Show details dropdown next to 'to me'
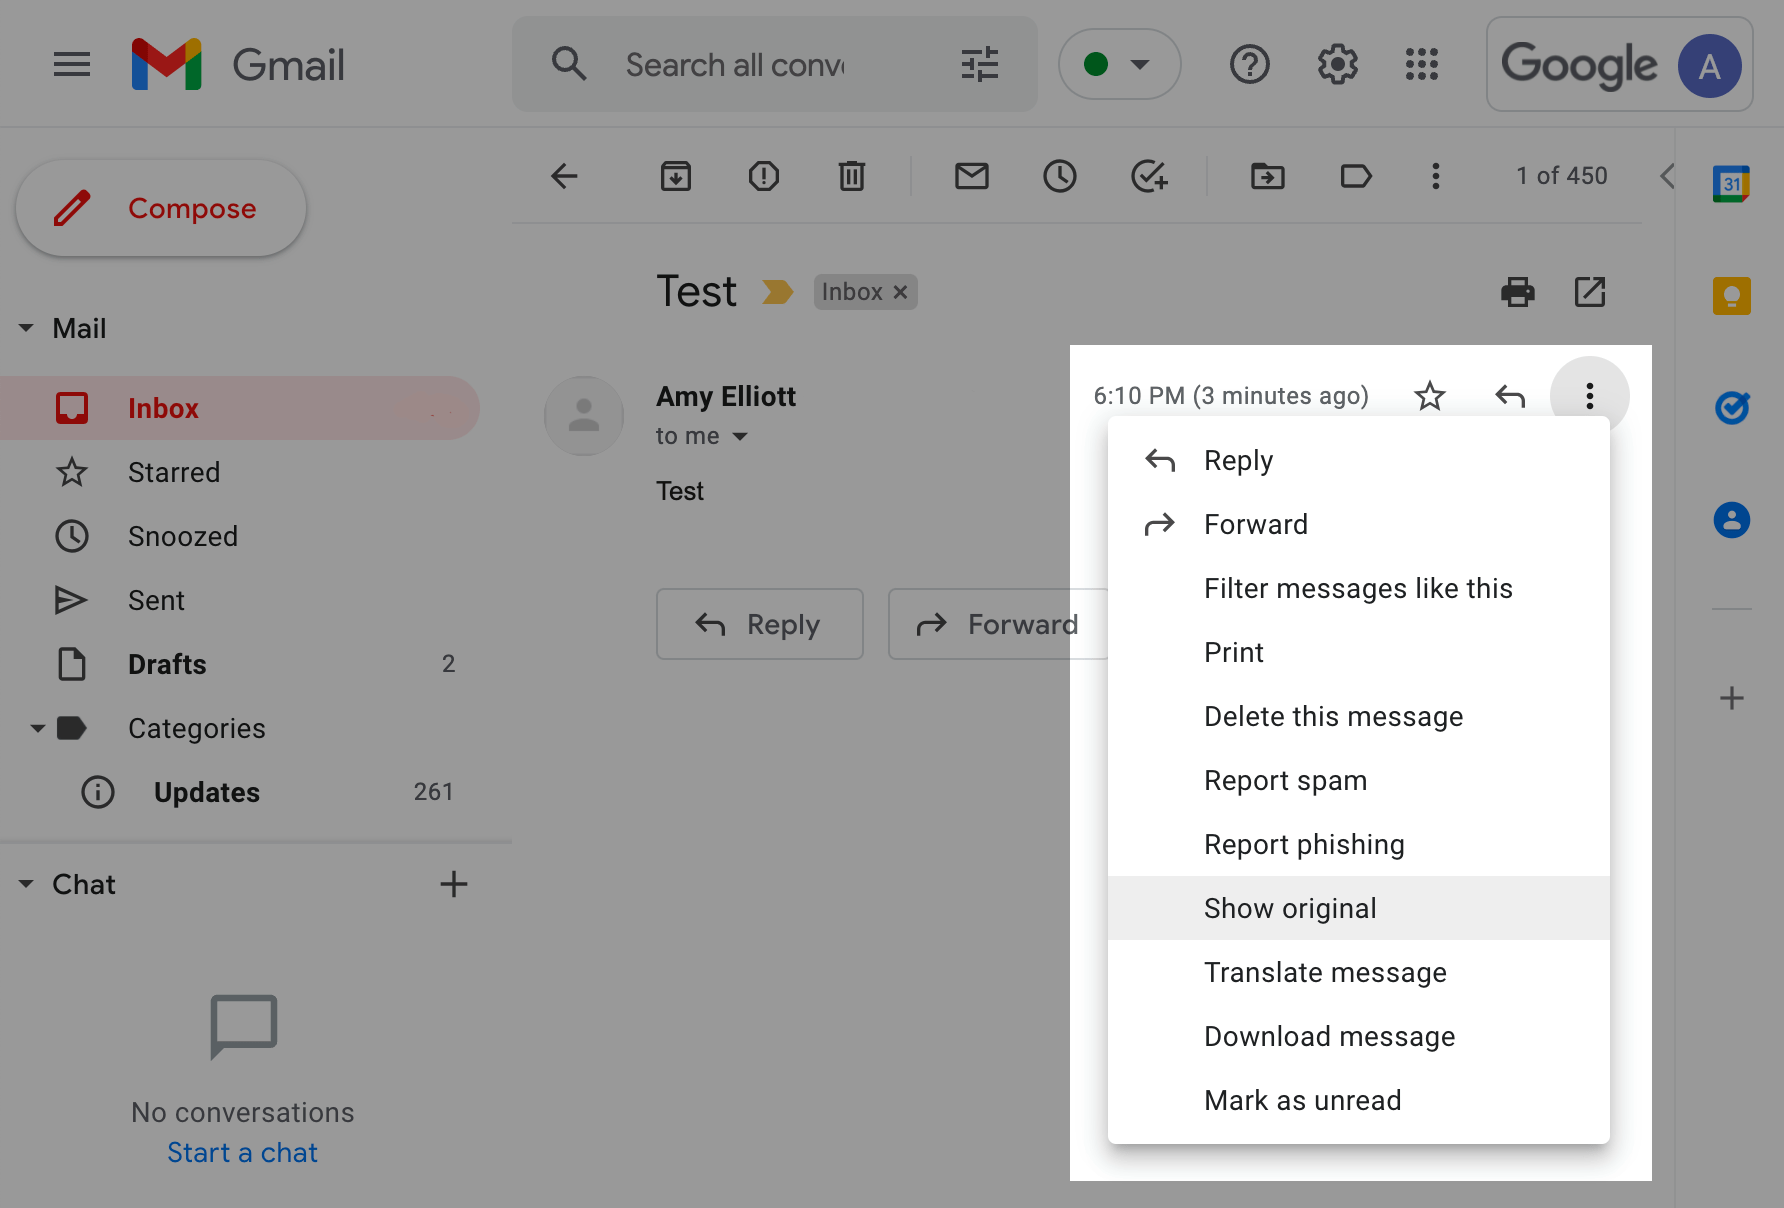 tap(740, 436)
